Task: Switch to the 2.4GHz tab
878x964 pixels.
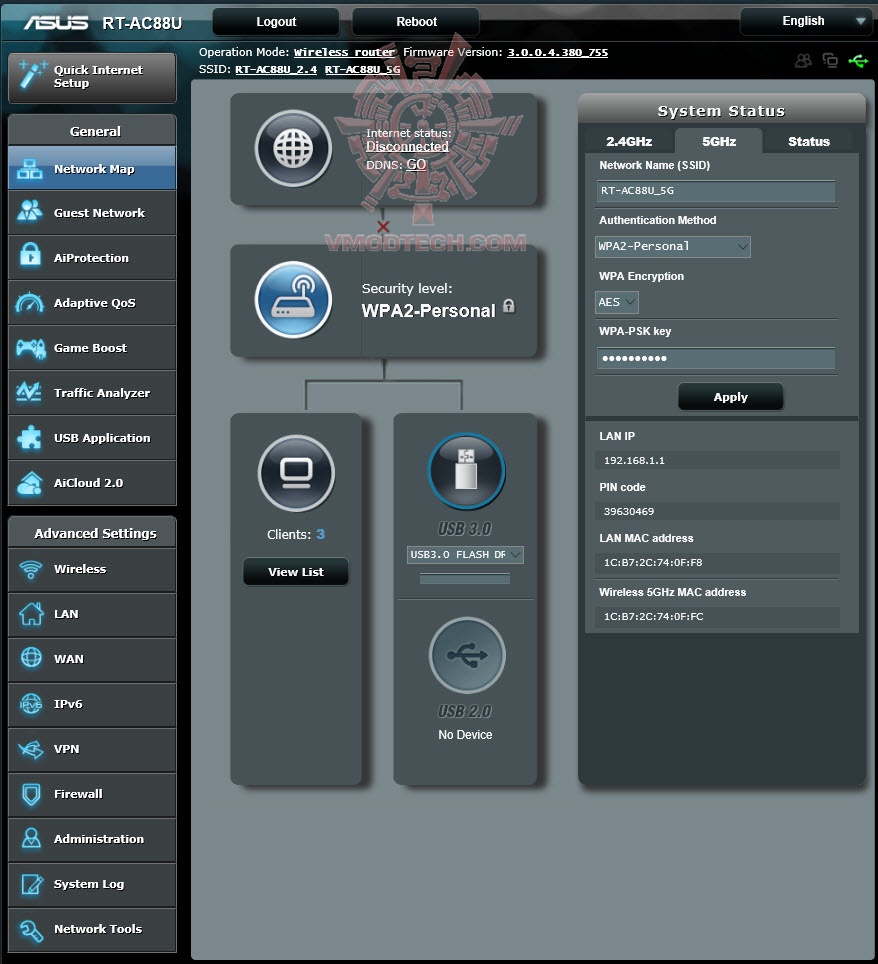Action: [x=629, y=141]
